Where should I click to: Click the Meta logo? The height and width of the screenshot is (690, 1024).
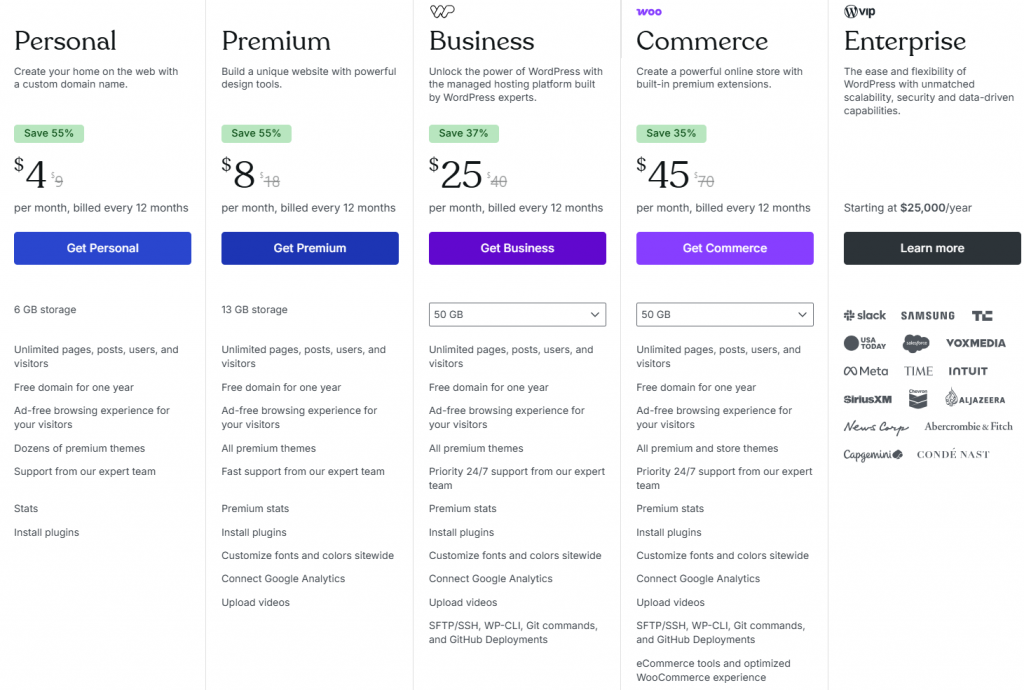(x=866, y=371)
